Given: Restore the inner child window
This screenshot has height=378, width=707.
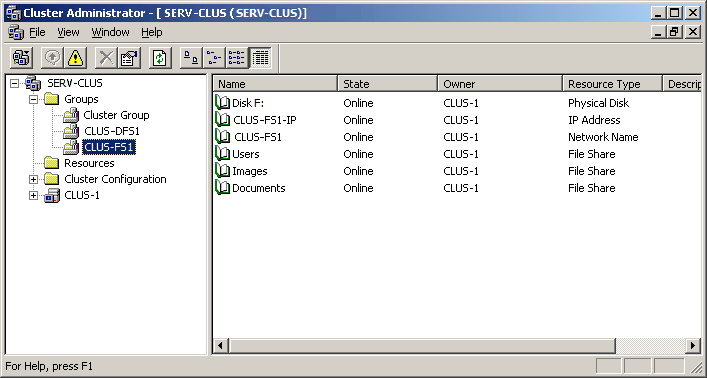Looking at the screenshot, I should click(674, 32).
